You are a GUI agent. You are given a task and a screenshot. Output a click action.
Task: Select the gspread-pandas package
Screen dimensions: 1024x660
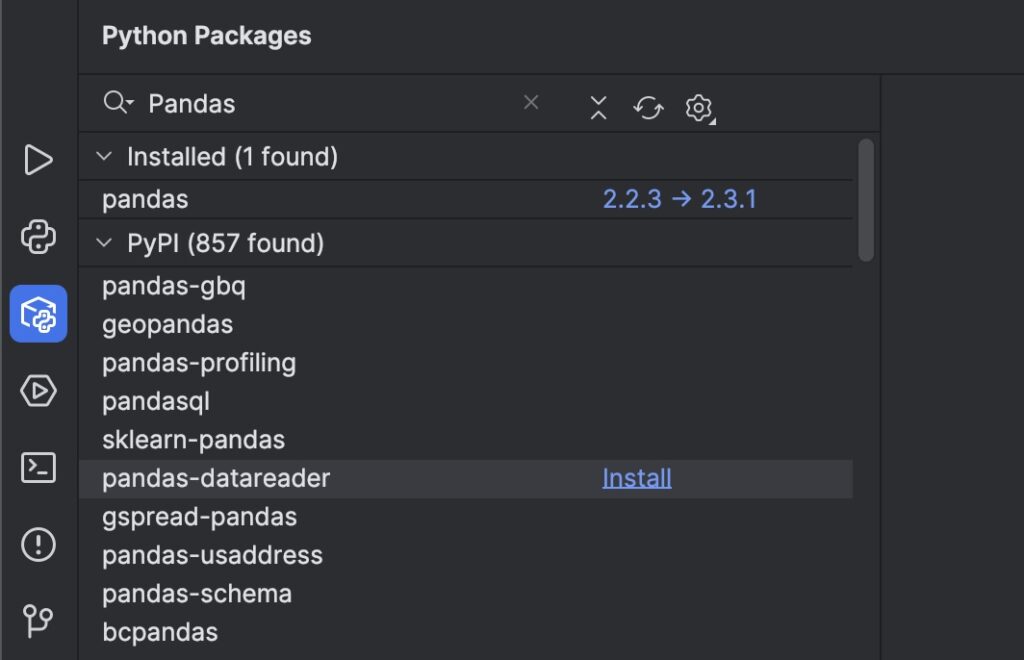pyautogui.click(x=466, y=517)
